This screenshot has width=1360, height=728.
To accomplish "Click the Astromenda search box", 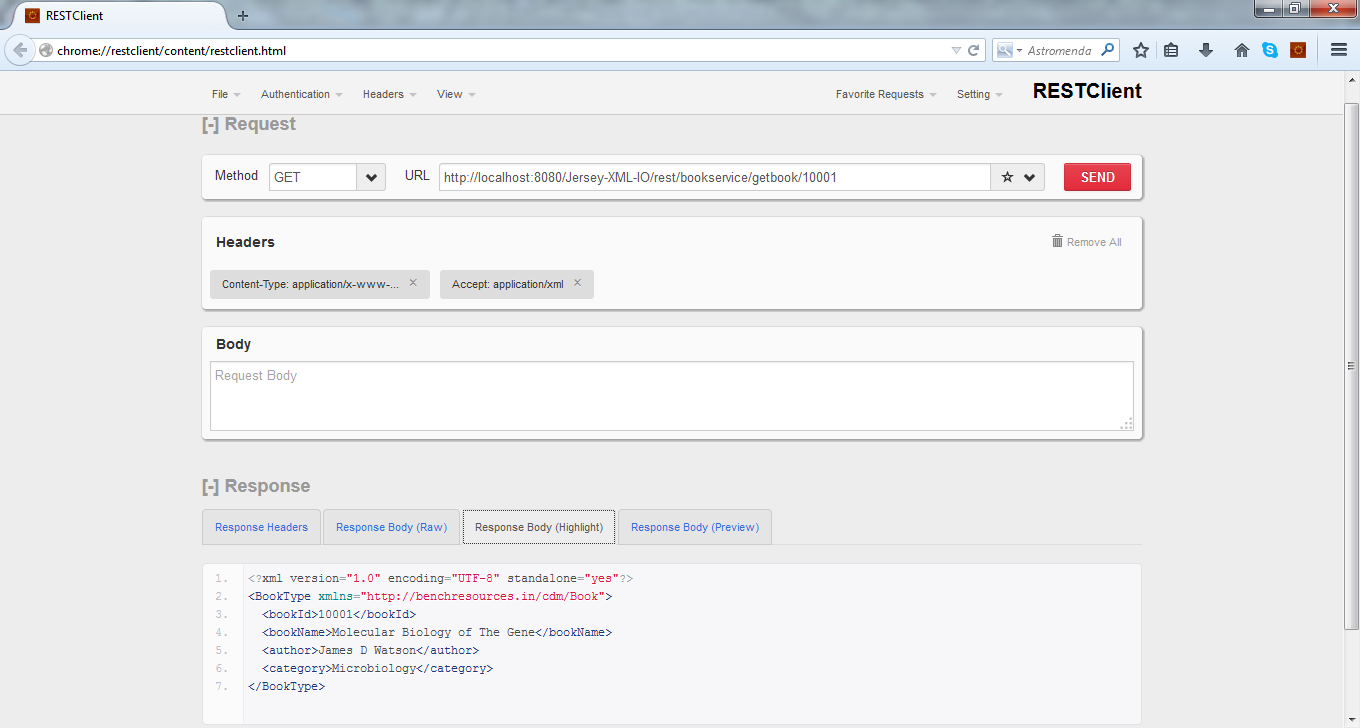I will [x=1060, y=50].
